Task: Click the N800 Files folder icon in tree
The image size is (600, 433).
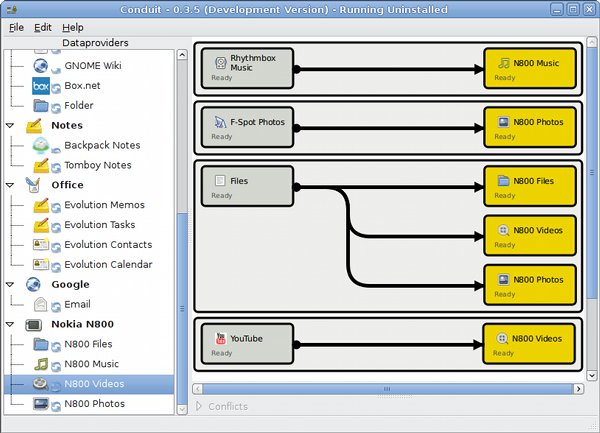Action: click(41, 344)
